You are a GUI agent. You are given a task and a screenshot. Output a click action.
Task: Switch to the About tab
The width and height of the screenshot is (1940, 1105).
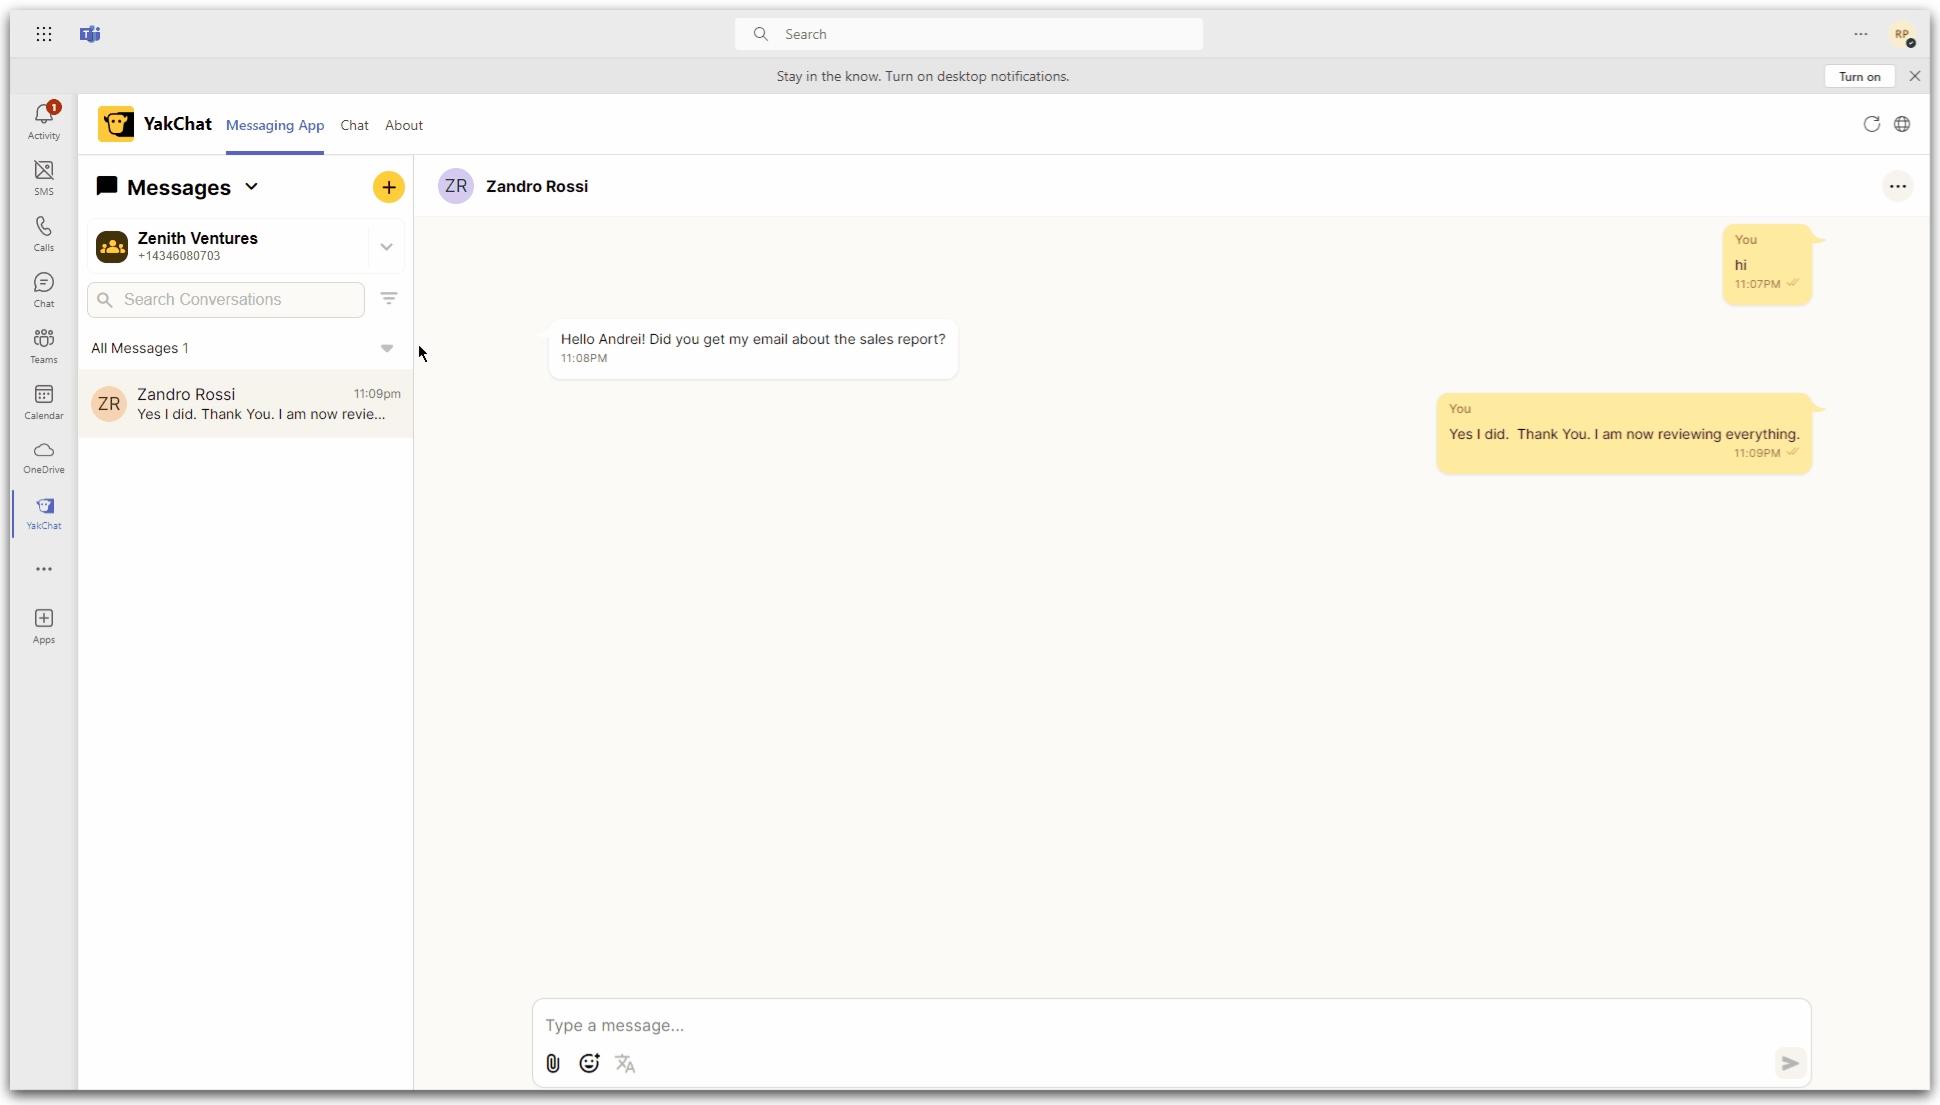pyautogui.click(x=404, y=125)
